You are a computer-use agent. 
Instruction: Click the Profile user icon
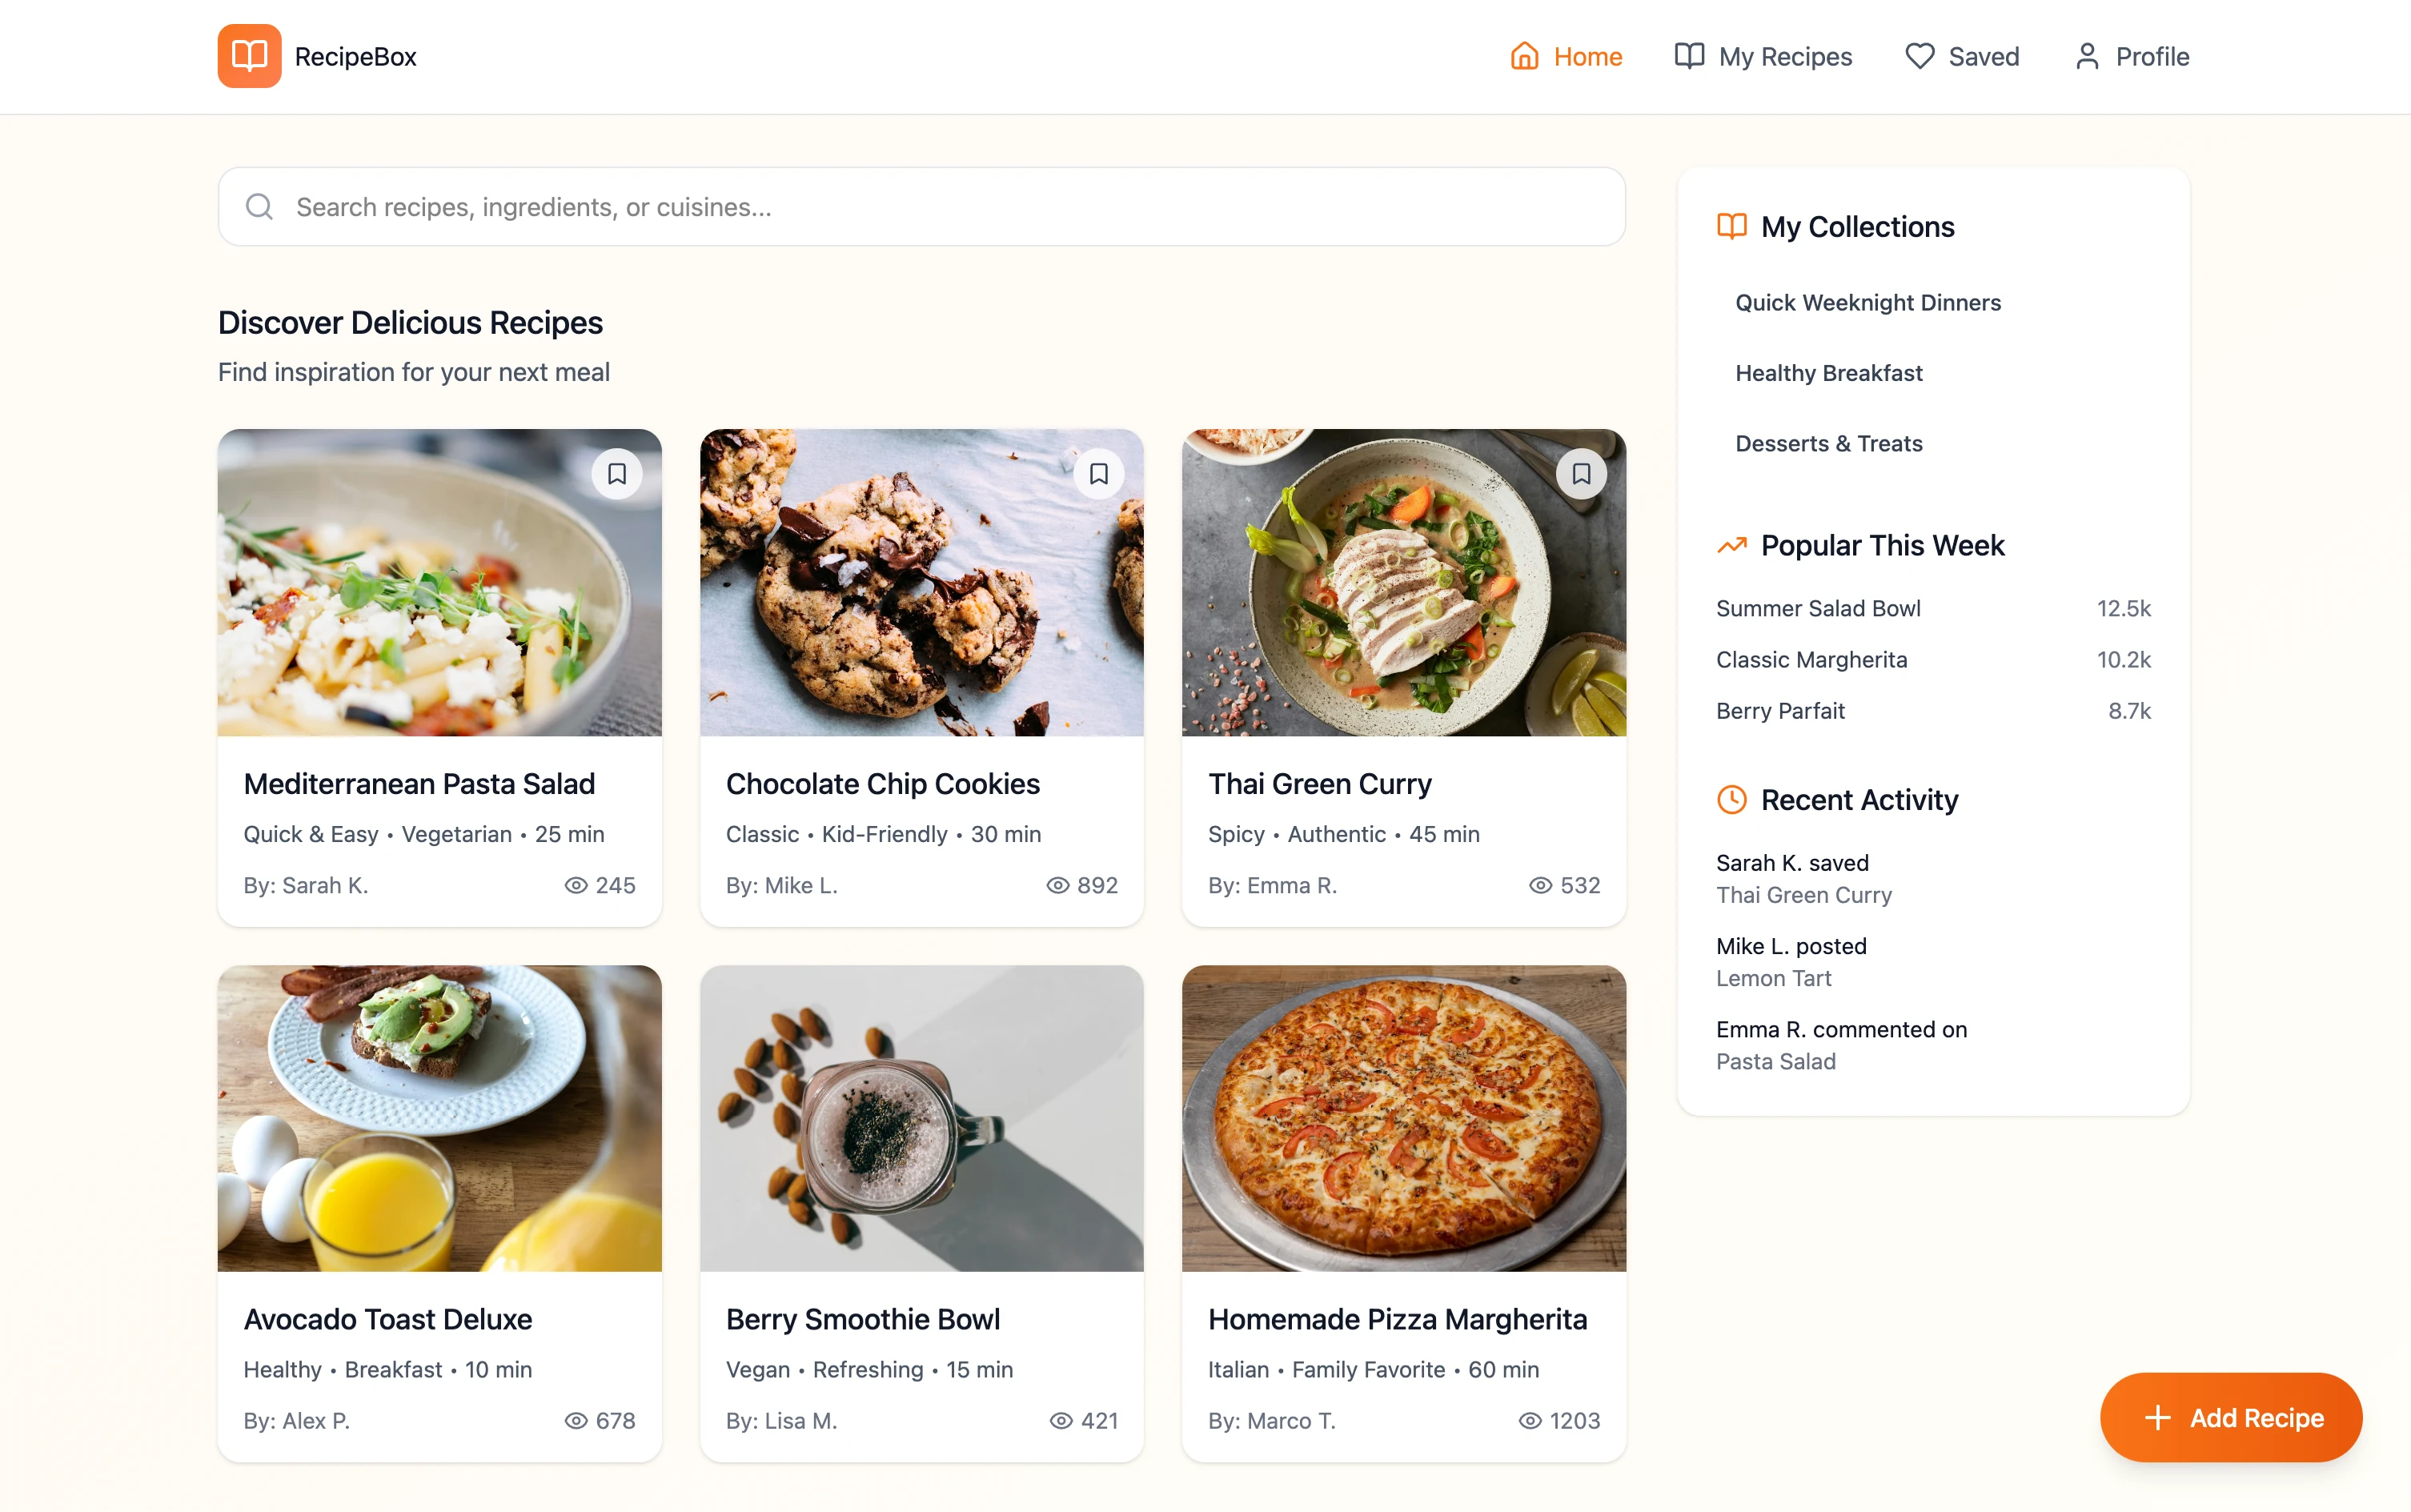tap(2087, 56)
